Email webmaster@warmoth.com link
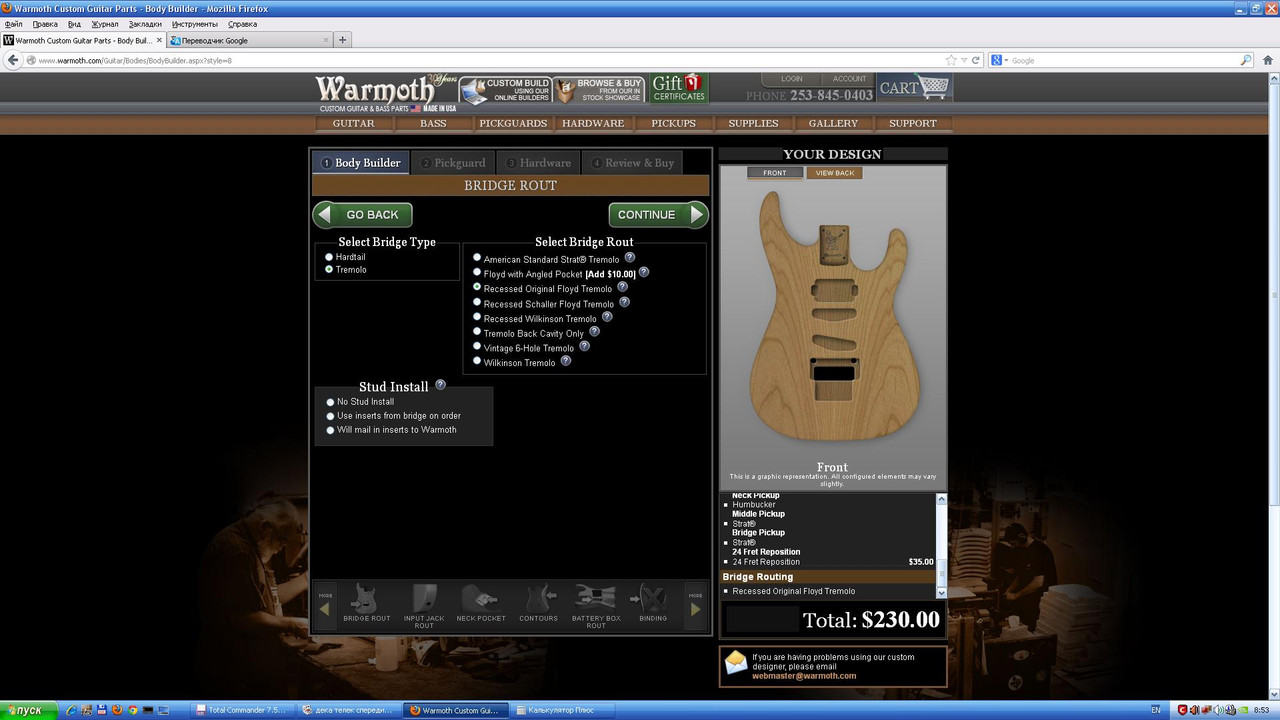The image size is (1280, 720). pos(804,676)
